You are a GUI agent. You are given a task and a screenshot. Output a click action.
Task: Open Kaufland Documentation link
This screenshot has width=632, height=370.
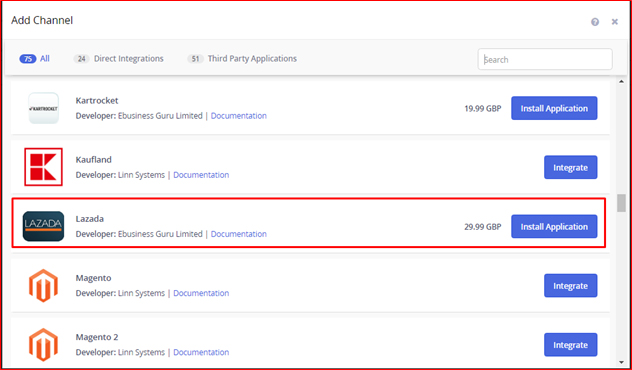pyautogui.click(x=201, y=175)
